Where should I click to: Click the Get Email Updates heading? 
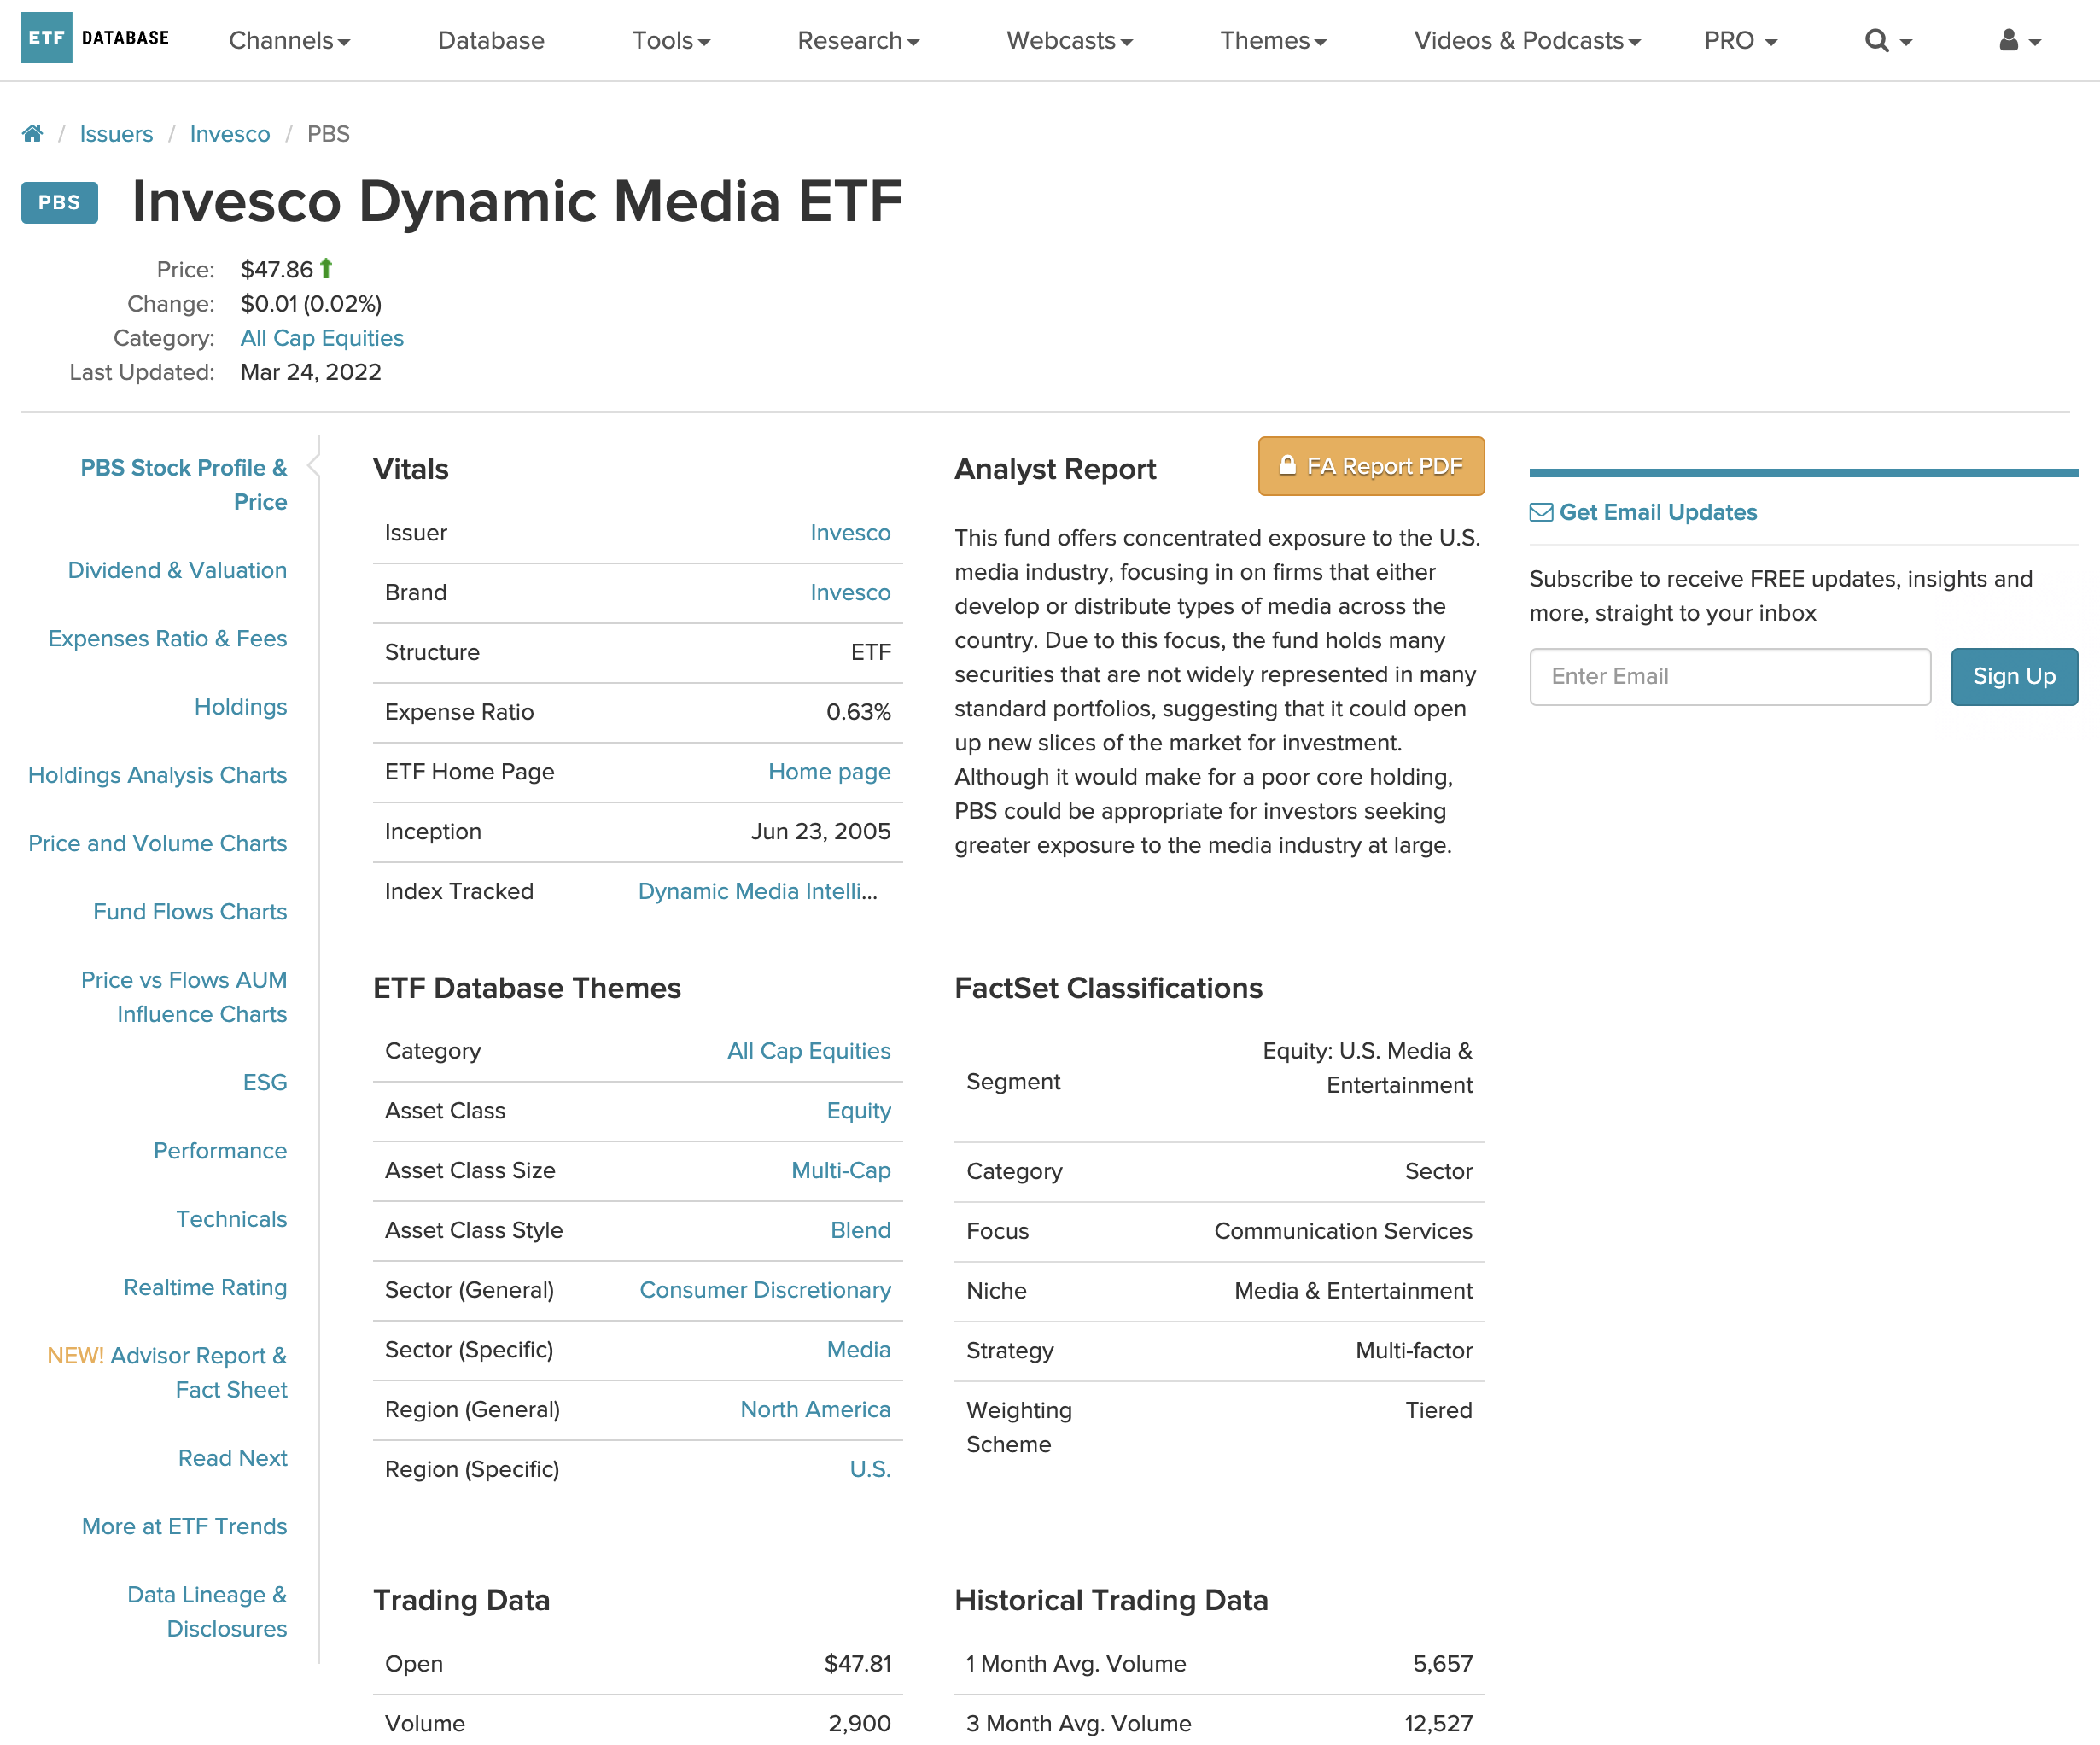tap(1658, 512)
